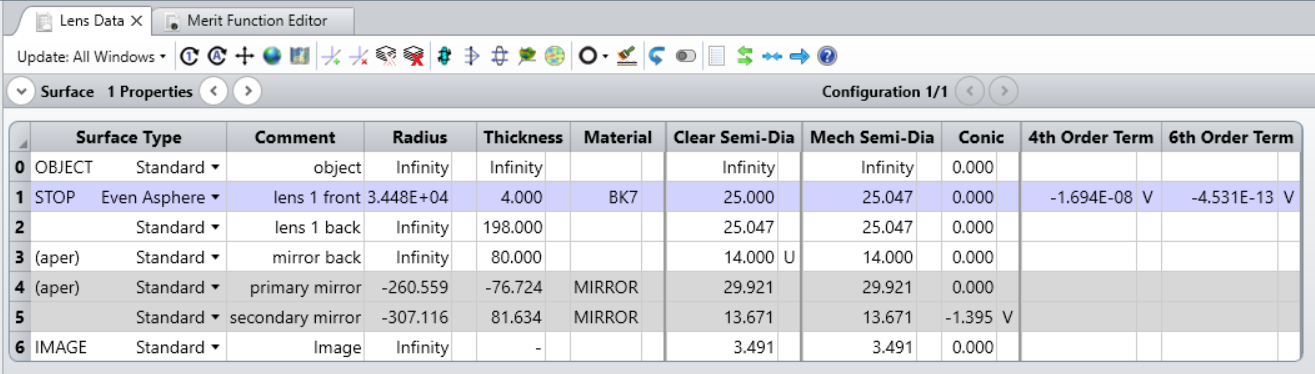Click the Radius column header
The height and width of the screenshot is (374, 1315).
[419, 137]
